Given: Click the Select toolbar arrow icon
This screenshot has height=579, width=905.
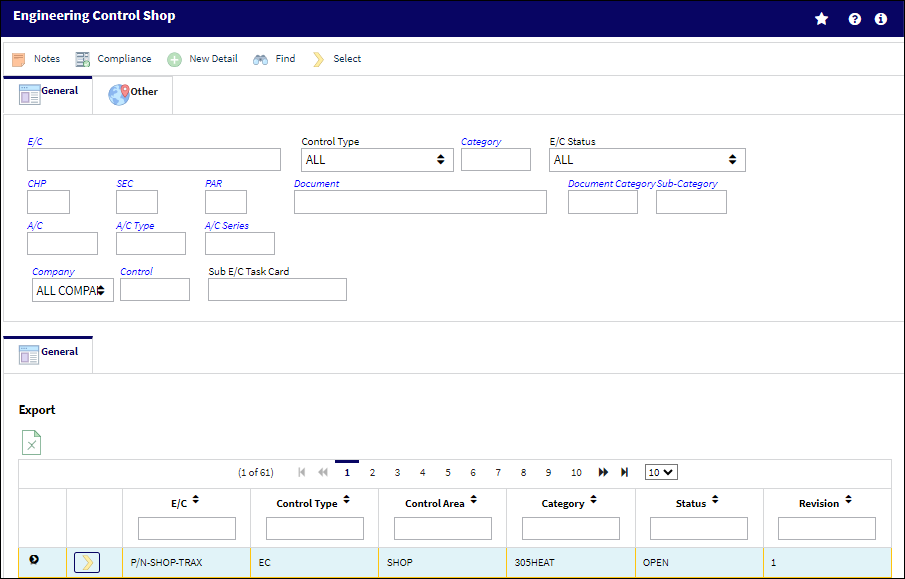Looking at the screenshot, I should click(x=318, y=59).
